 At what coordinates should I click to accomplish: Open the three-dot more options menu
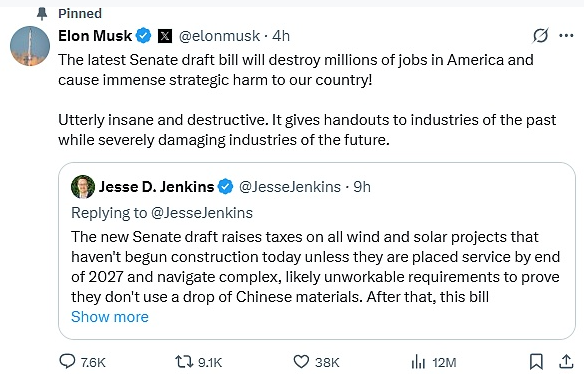pyautogui.click(x=566, y=36)
